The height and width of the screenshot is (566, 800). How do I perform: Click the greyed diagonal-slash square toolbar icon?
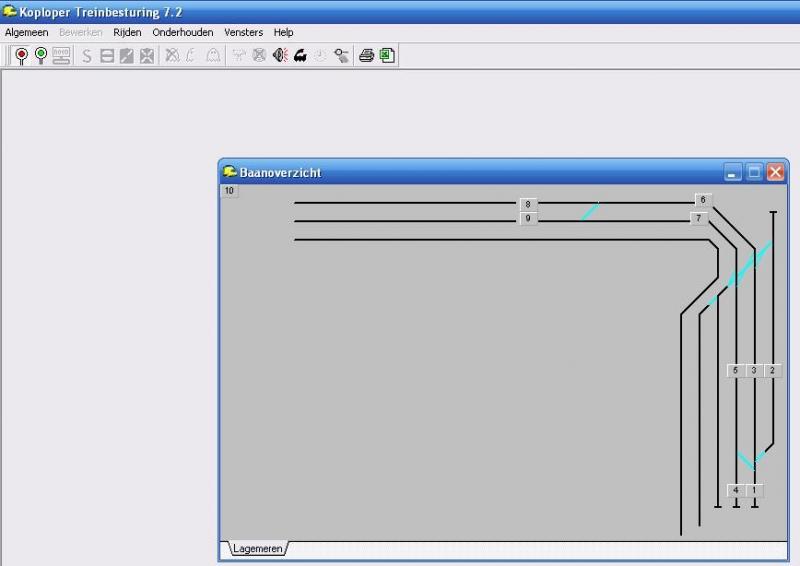[x=127, y=56]
